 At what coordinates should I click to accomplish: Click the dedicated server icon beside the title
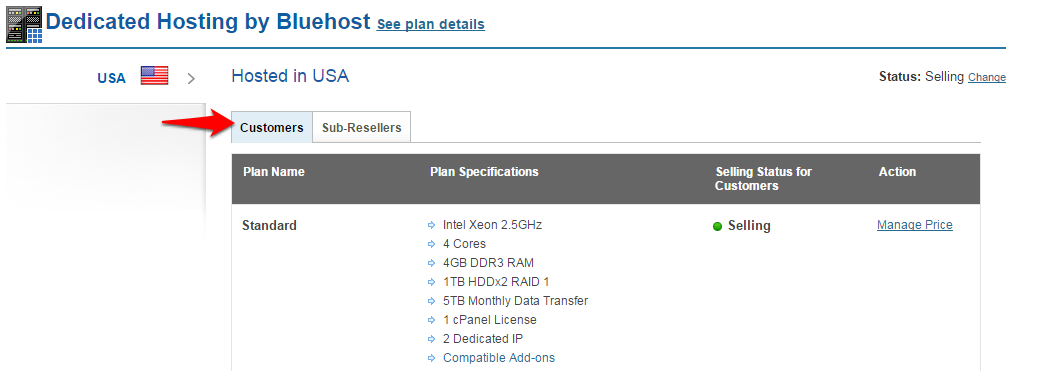point(24,25)
